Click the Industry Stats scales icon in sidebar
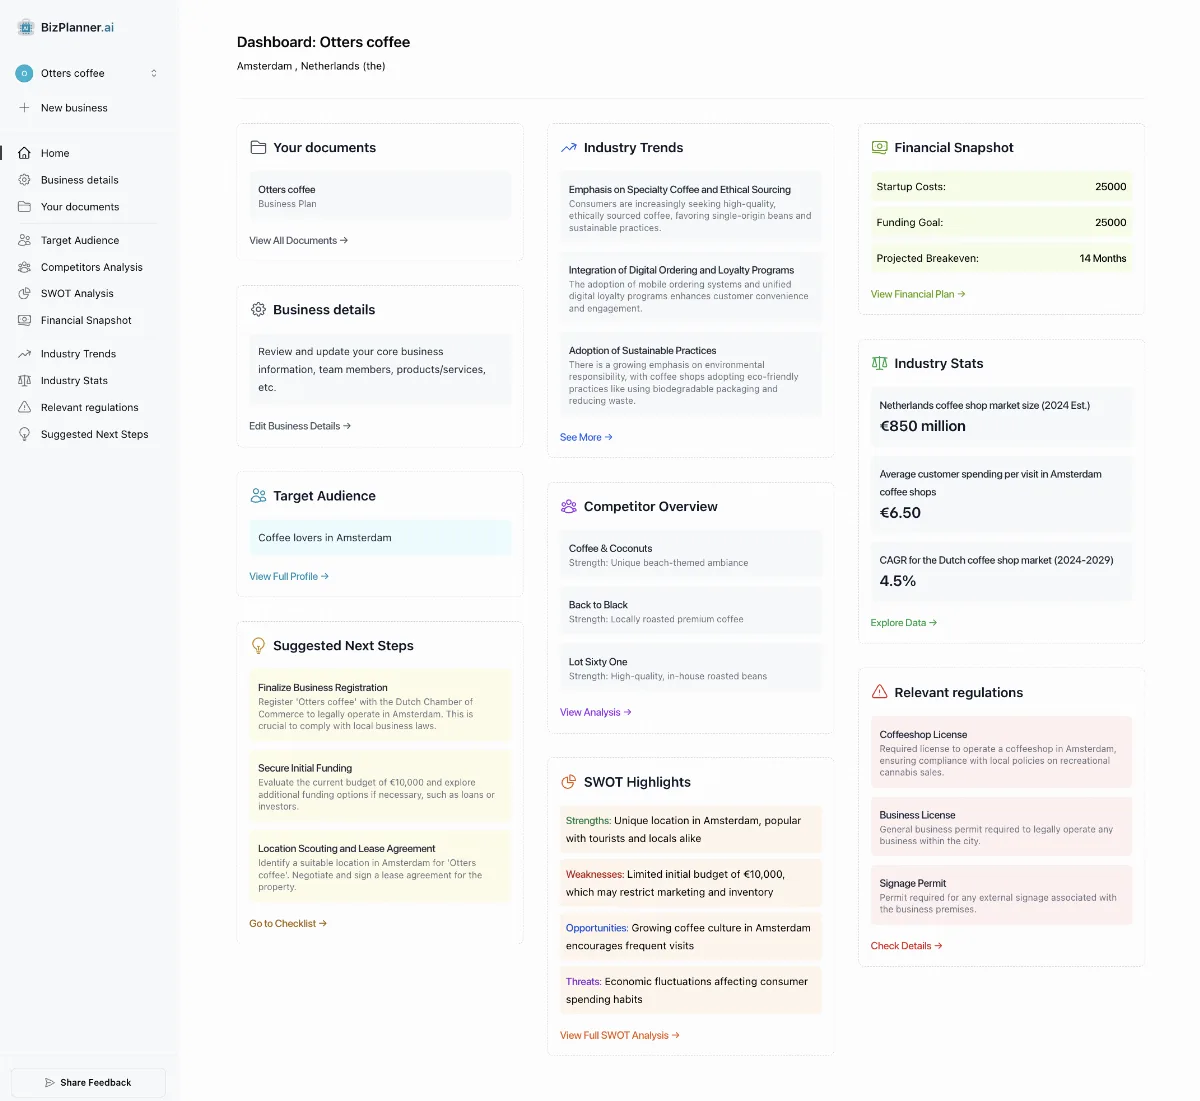The image size is (1200, 1101). coord(24,381)
